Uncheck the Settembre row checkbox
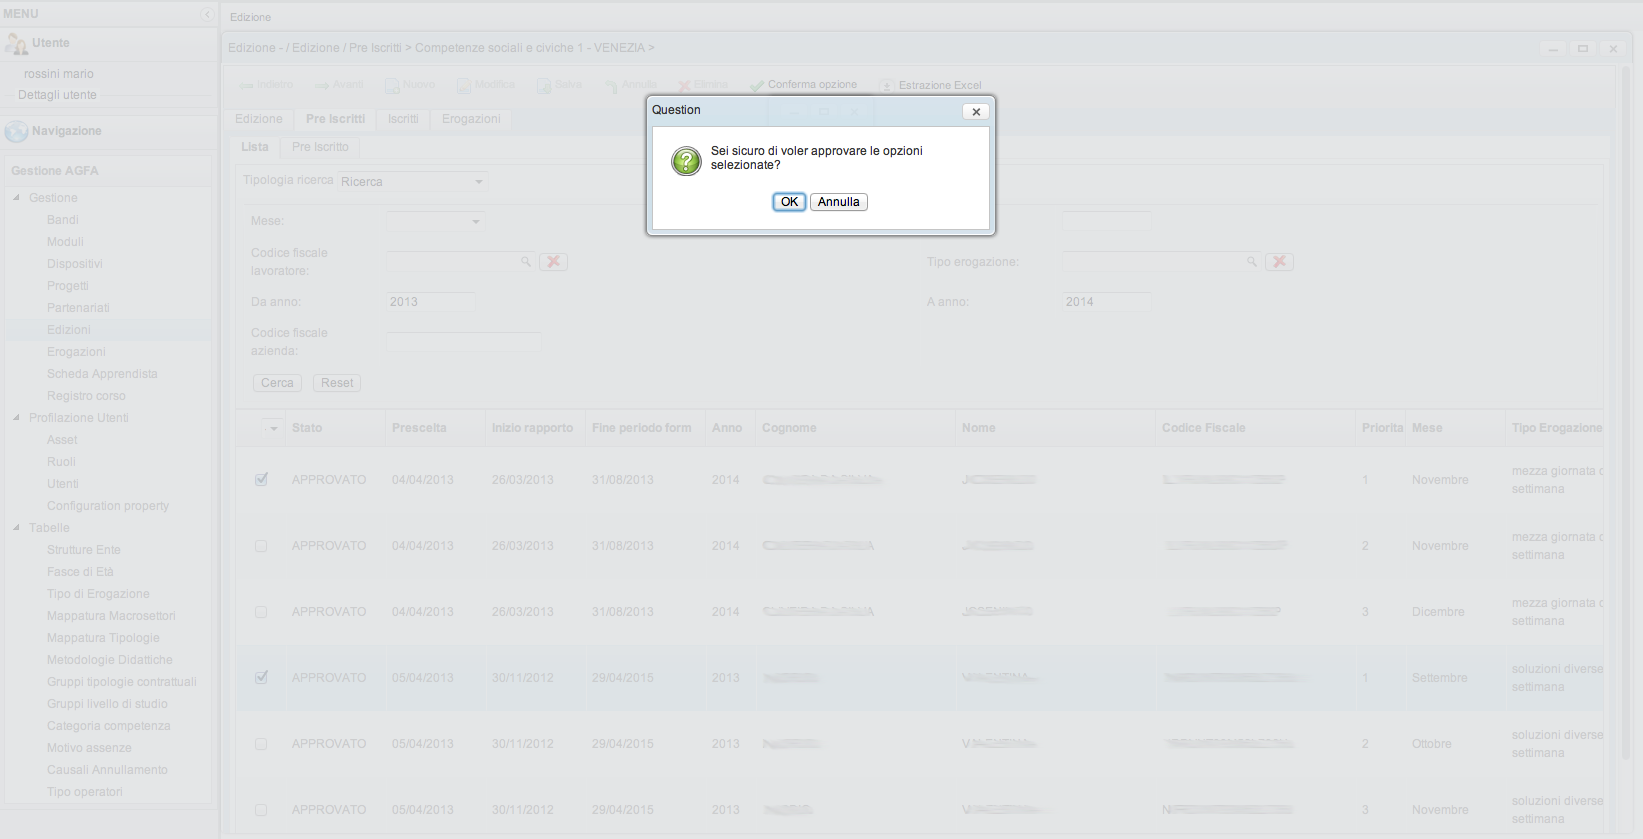 [261, 678]
